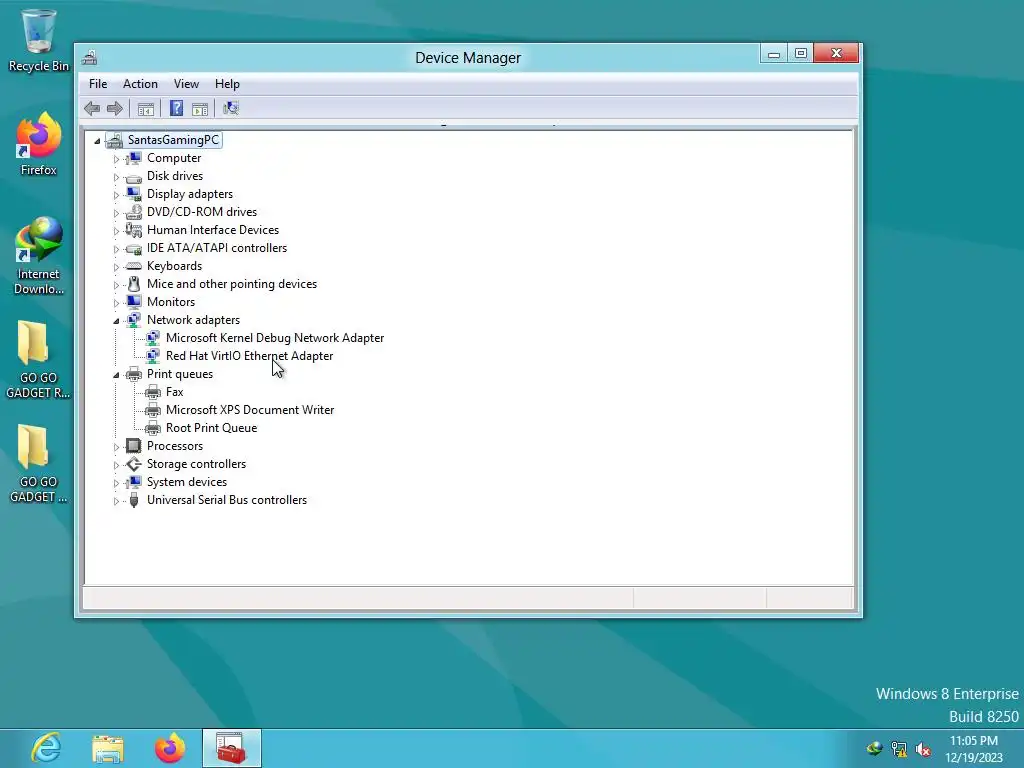Screen dimensions: 1024x768
Task: Click the Monitors category icon
Action: click(x=134, y=302)
